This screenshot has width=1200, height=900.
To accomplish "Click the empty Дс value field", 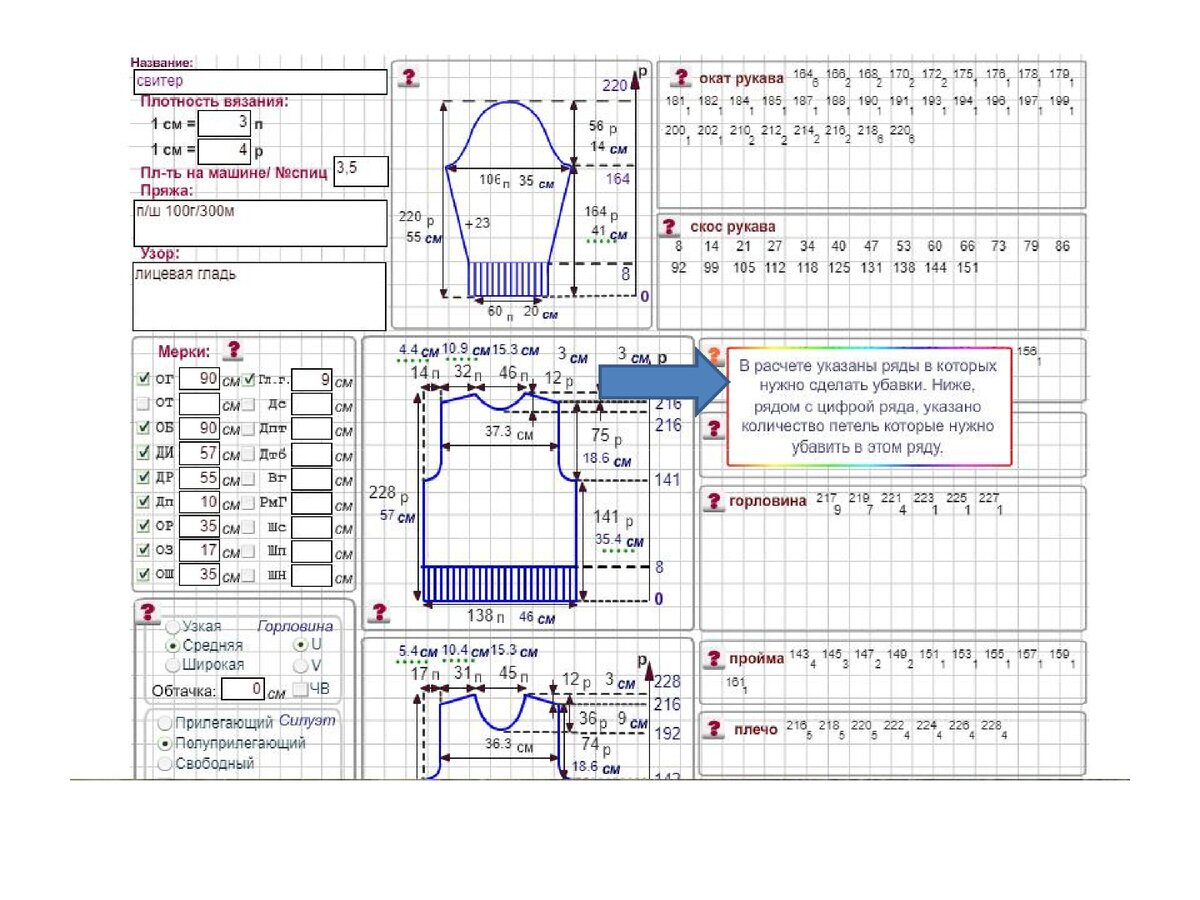I will 313,404.
